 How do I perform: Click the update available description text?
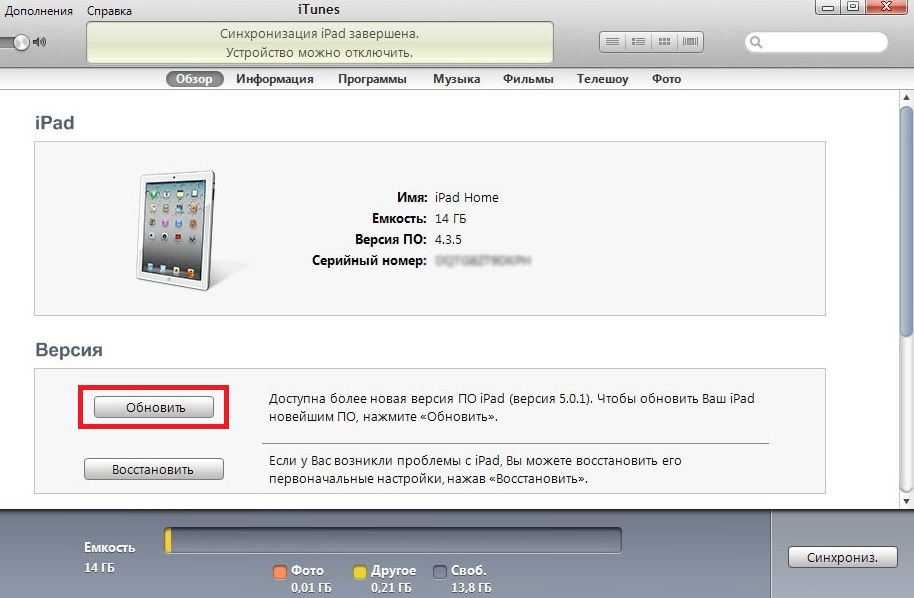click(512, 407)
